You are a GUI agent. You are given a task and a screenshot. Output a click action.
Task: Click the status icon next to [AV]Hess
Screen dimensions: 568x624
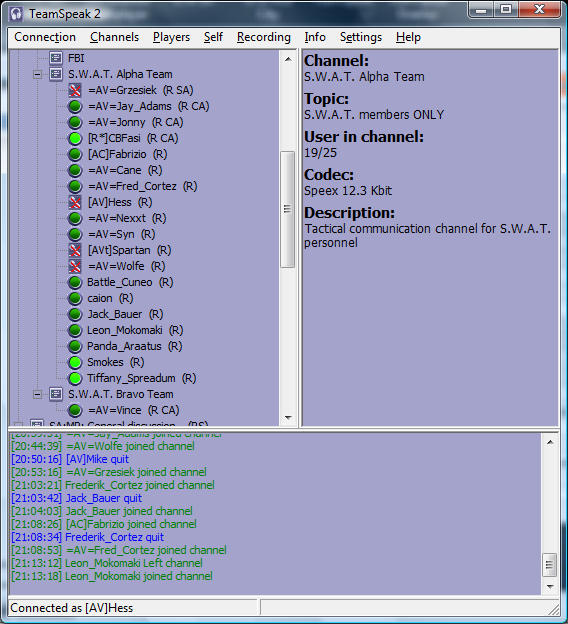pos(75,203)
